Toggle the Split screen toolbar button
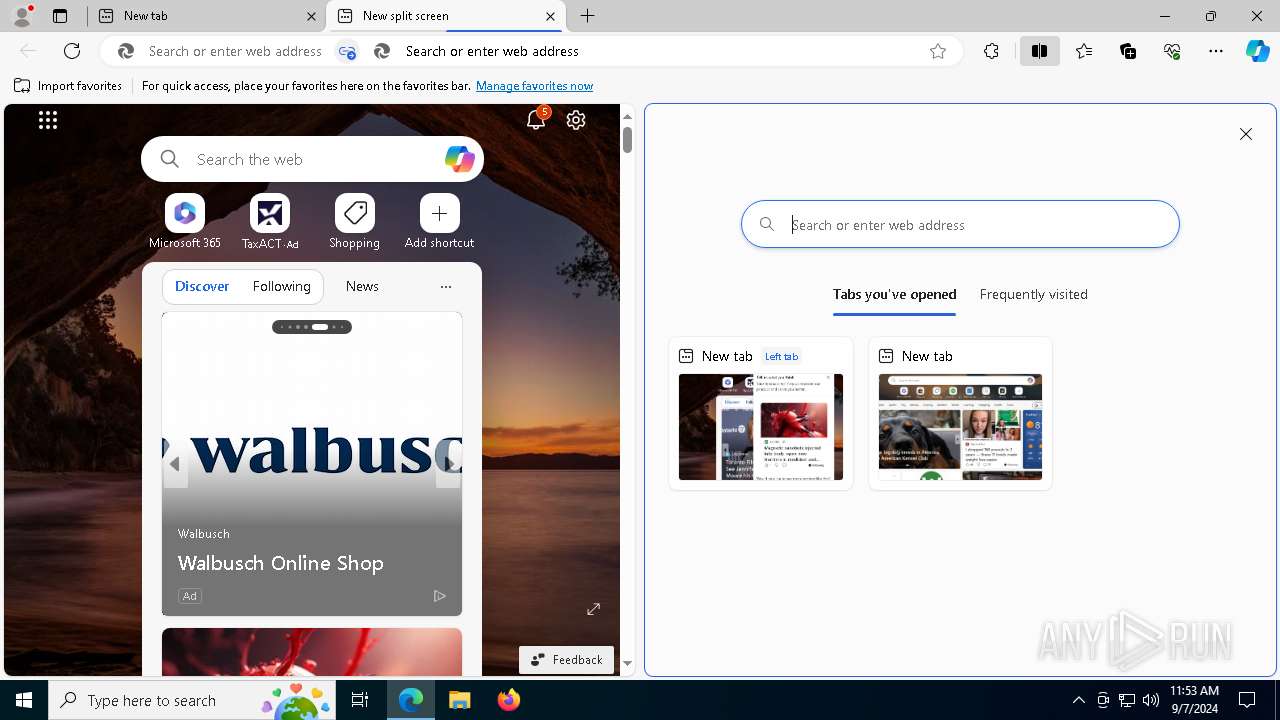Viewport: 1280px width, 720px height. 1039,51
